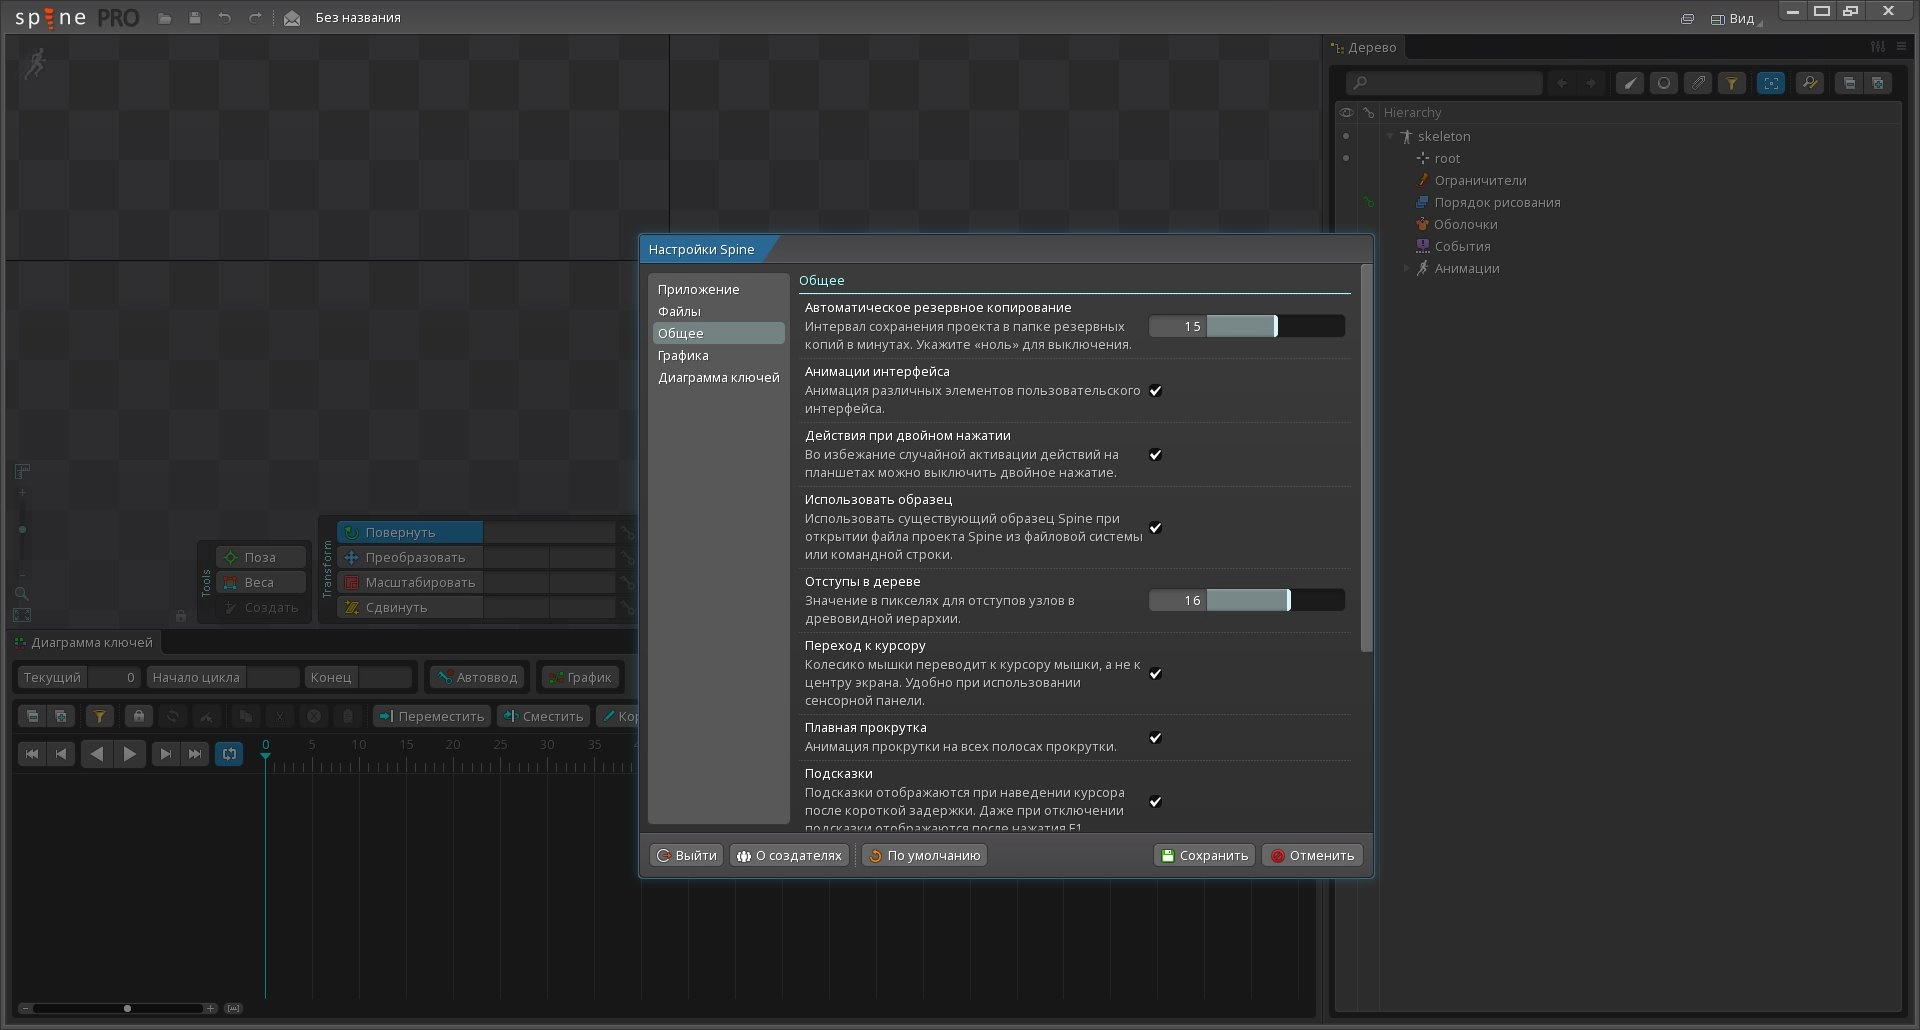Click the Undo arrow icon
1920x1030 pixels.
pyautogui.click(x=224, y=18)
